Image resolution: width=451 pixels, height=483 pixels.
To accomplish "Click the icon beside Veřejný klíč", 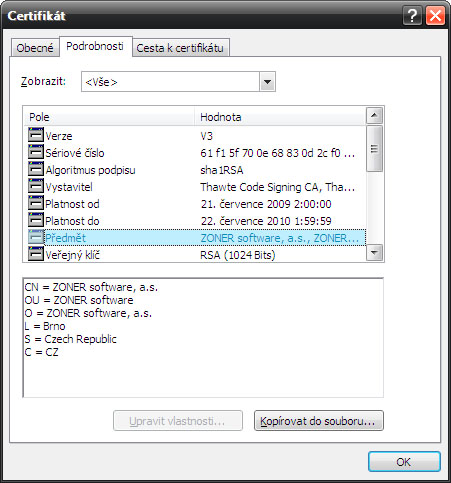I will (36, 254).
